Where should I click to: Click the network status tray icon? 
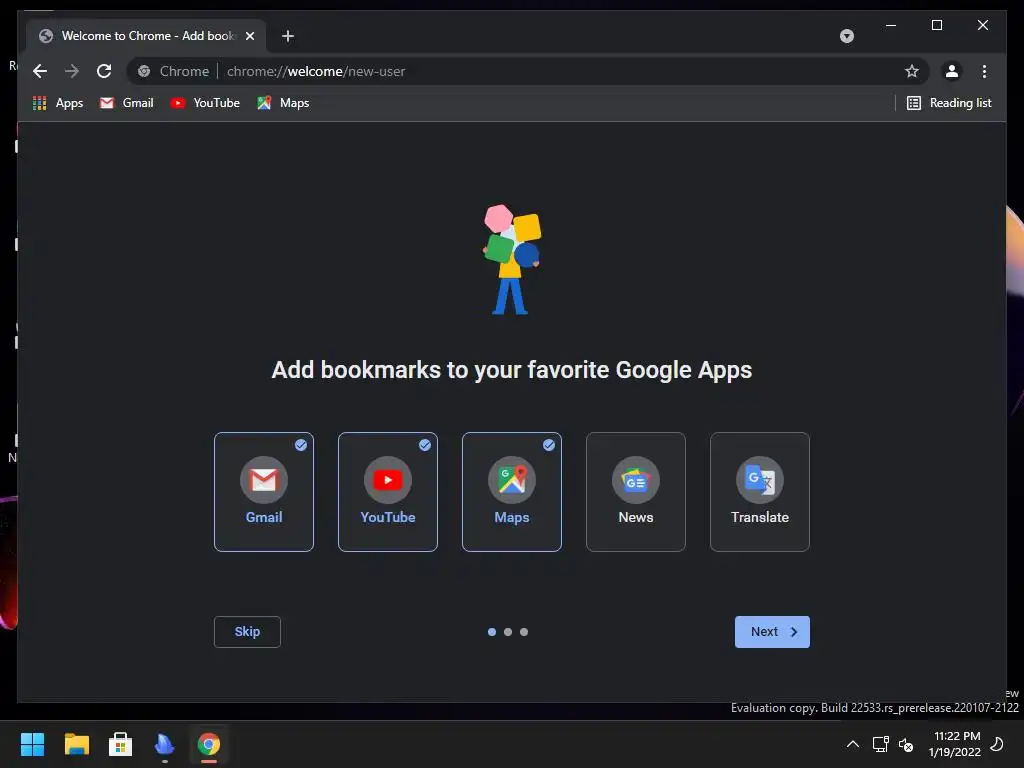[x=880, y=744]
